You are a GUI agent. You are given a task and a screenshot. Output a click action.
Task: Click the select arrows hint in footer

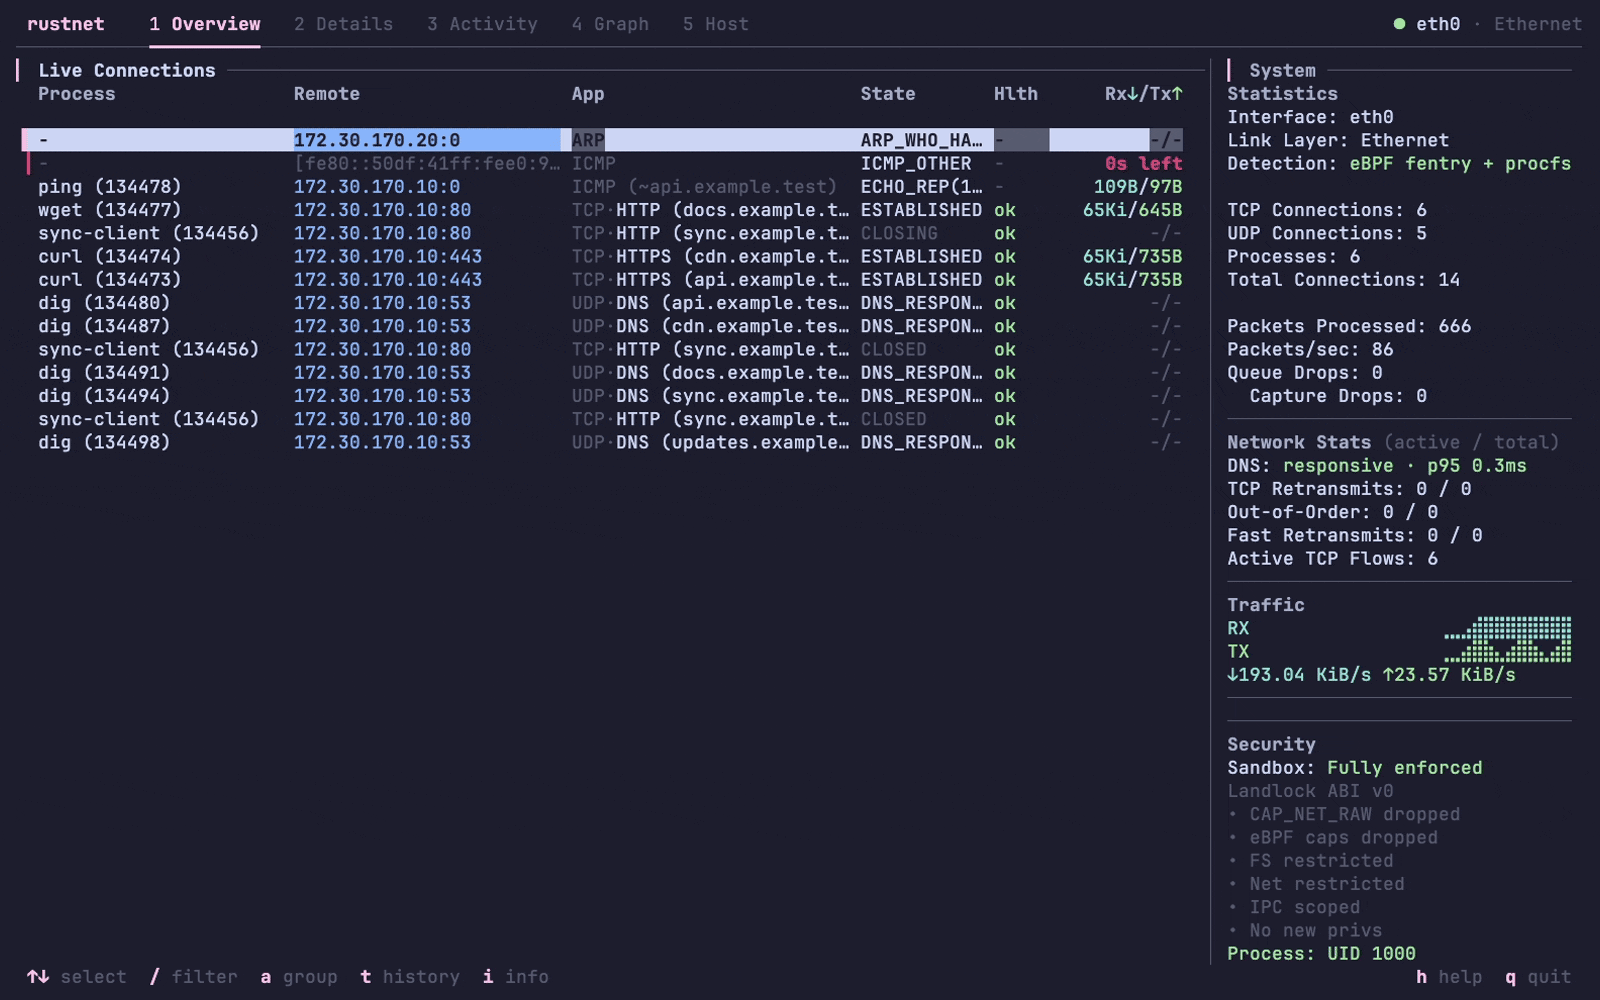77,977
